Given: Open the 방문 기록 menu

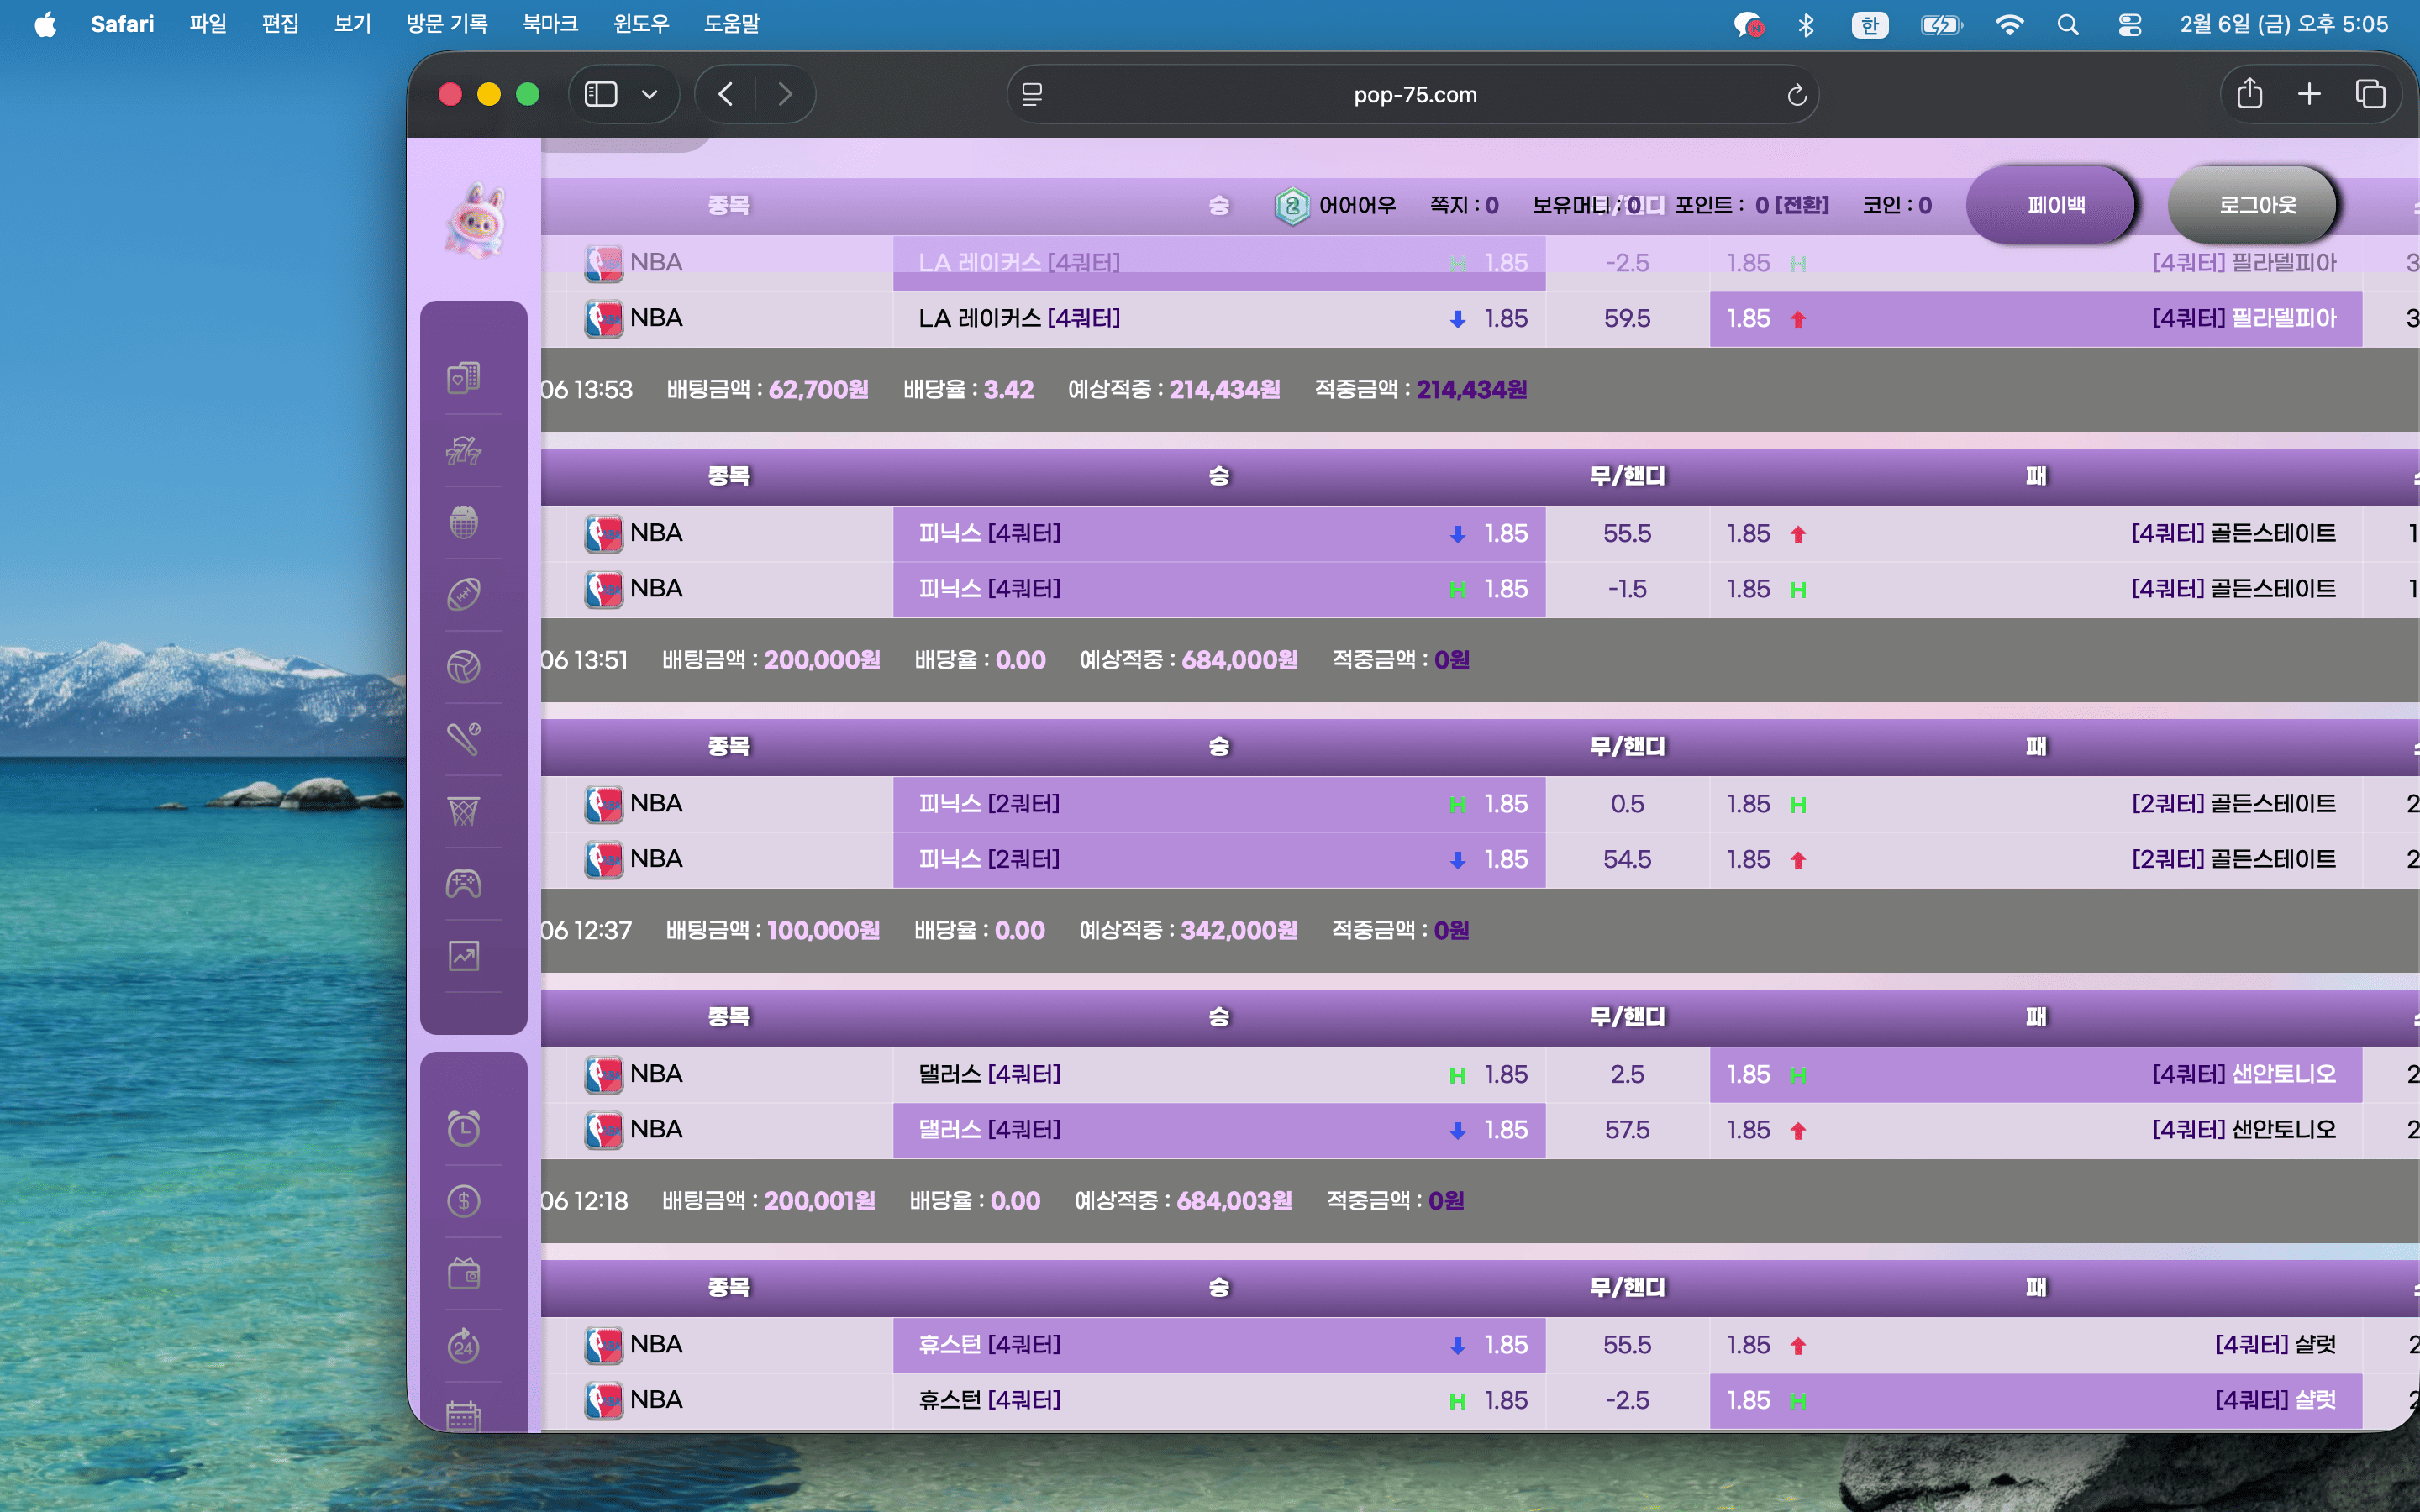Looking at the screenshot, I should click(x=445, y=24).
